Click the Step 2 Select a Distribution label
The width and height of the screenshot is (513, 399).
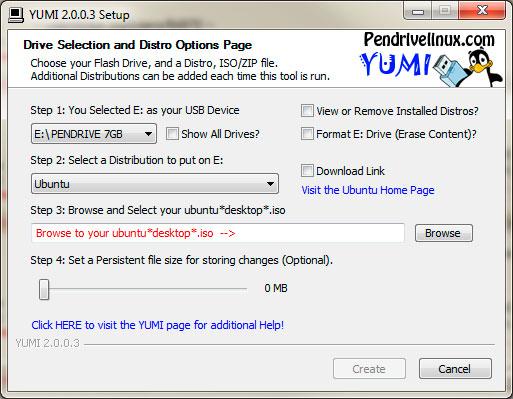pos(127,160)
